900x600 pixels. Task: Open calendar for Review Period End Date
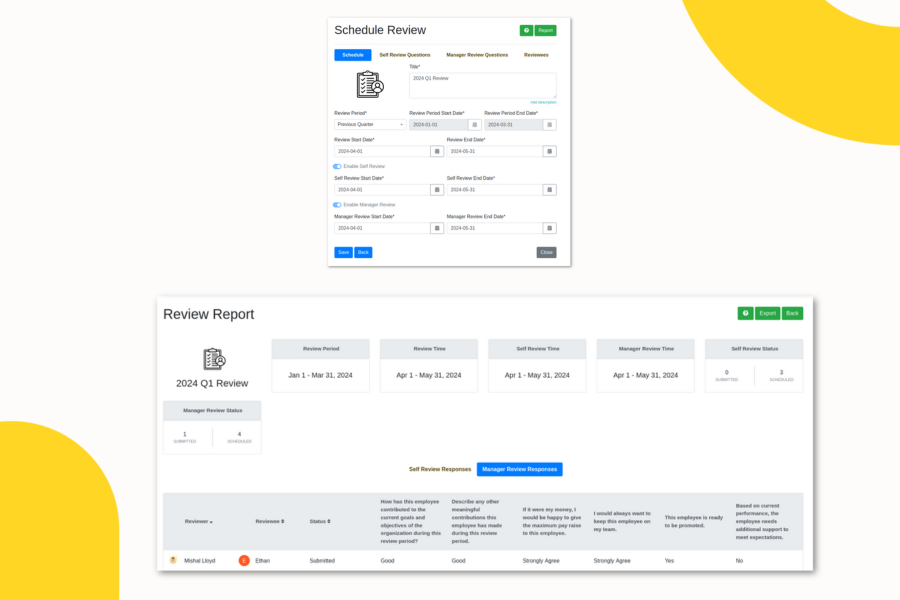(549, 125)
